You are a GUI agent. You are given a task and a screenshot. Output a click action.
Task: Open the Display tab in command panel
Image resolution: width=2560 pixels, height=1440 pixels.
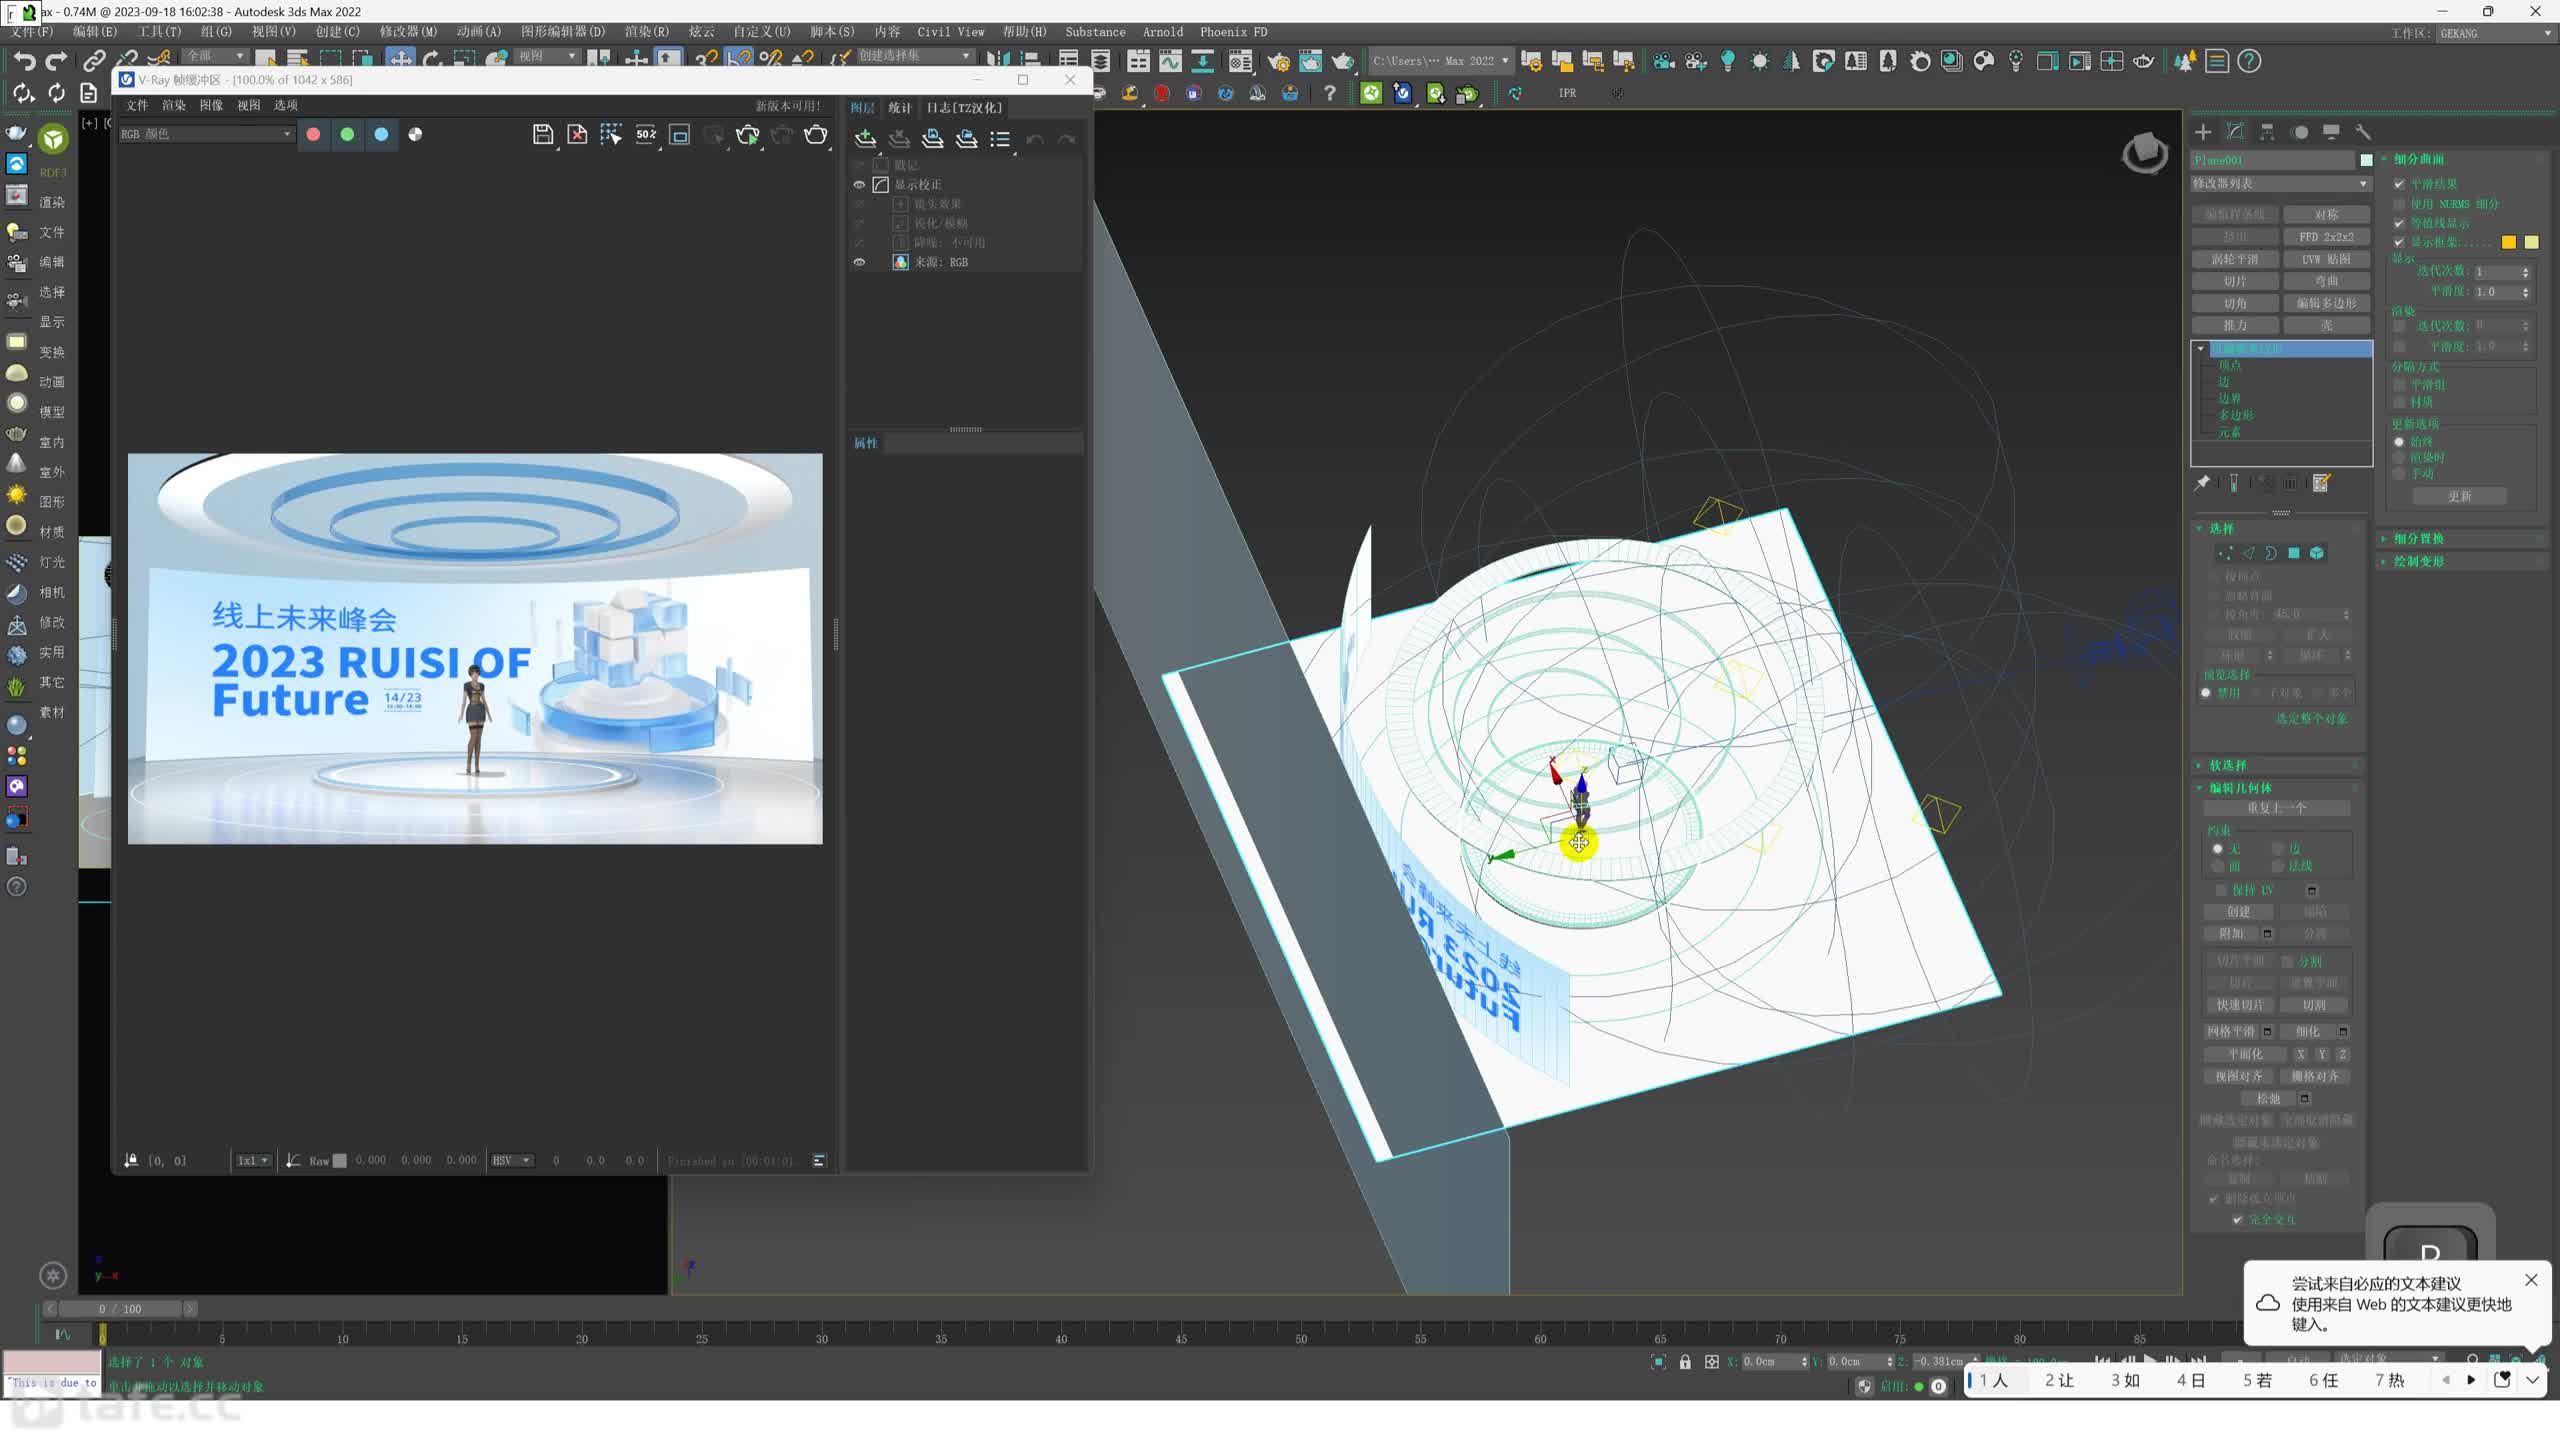pyautogui.click(x=2331, y=132)
